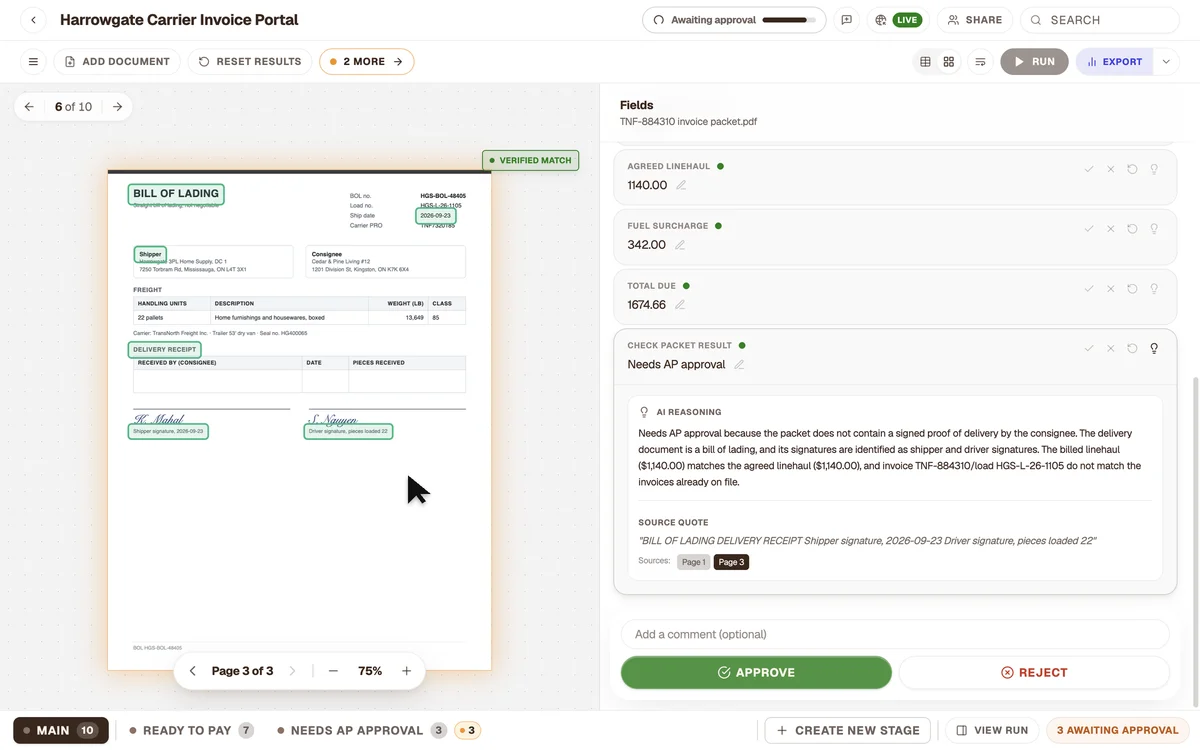
Task: Edit the Check Packet Result pencil
Action: click(x=739, y=365)
